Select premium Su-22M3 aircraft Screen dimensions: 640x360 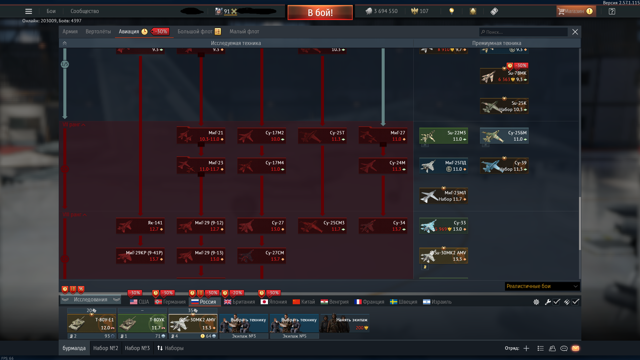444,136
